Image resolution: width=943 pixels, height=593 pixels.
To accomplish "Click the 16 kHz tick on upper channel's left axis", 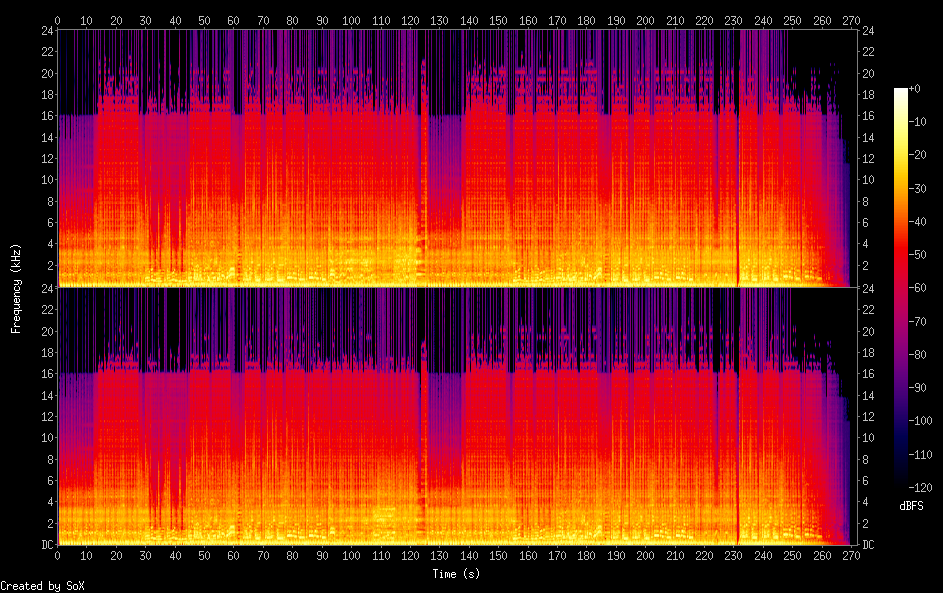I will click(x=45, y=116).
